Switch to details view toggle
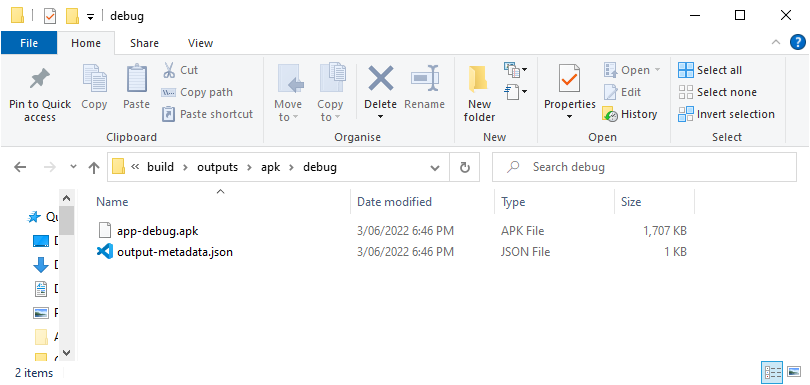The height and width of the screenshot is (385, 810). click(772, 372)
